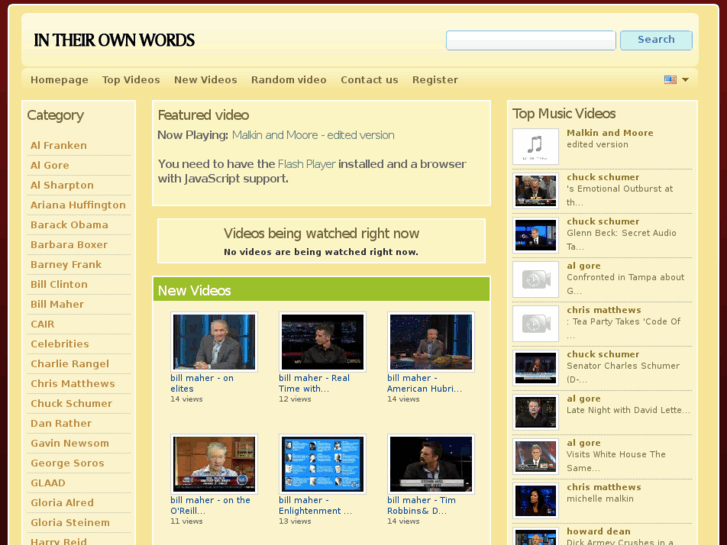
Task: Open the bill maher - Real Time with thumbnail
Action: click(322, 342)
